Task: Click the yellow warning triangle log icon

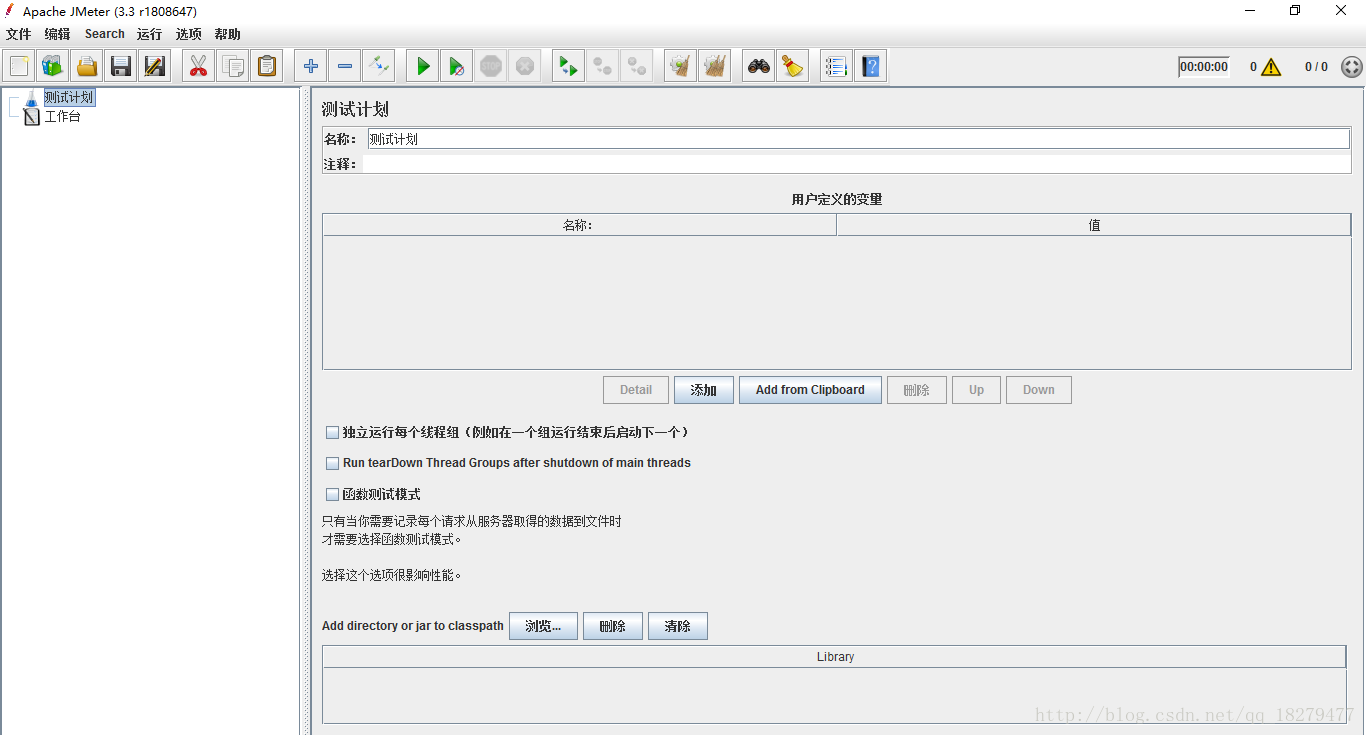Action: point(1271,67)
